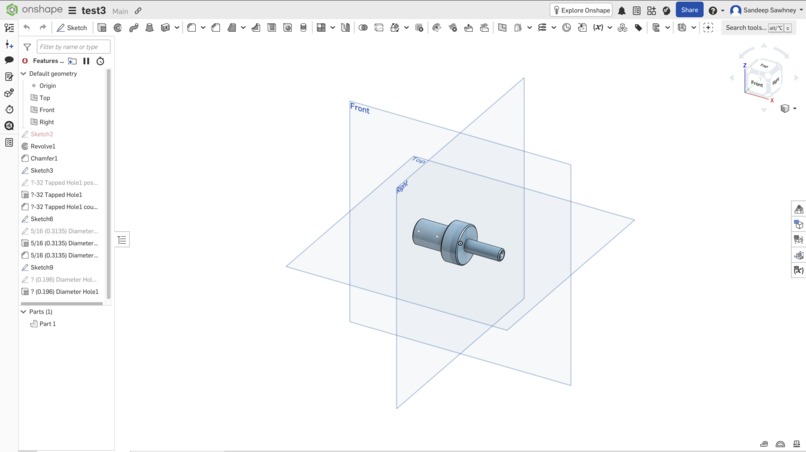Select the Revolve tool icon
This screenshot has height=452, width=806.
pyautogui.click(x=118, y=28)
